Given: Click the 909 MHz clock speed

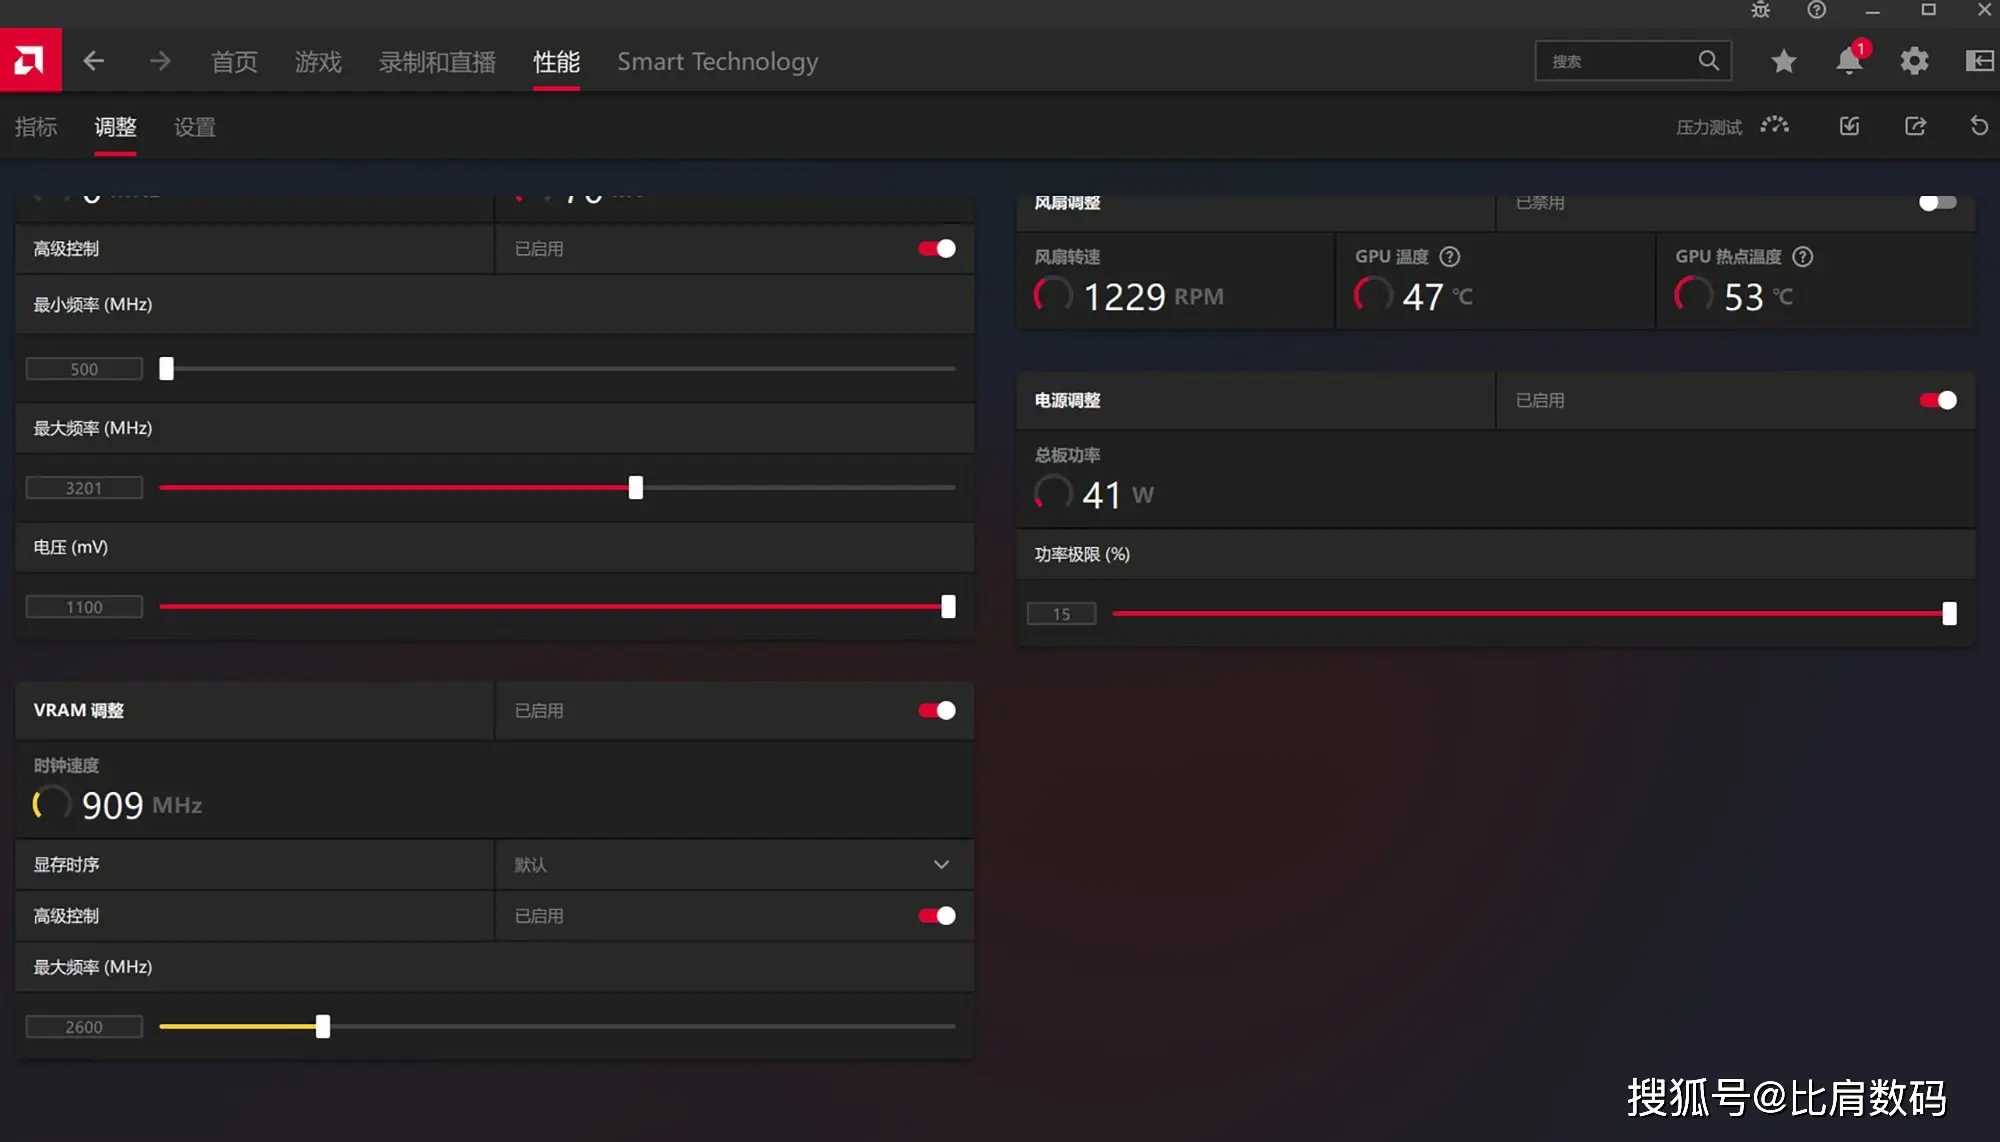Looking at the screenshot, I should (x=142, y=805).
